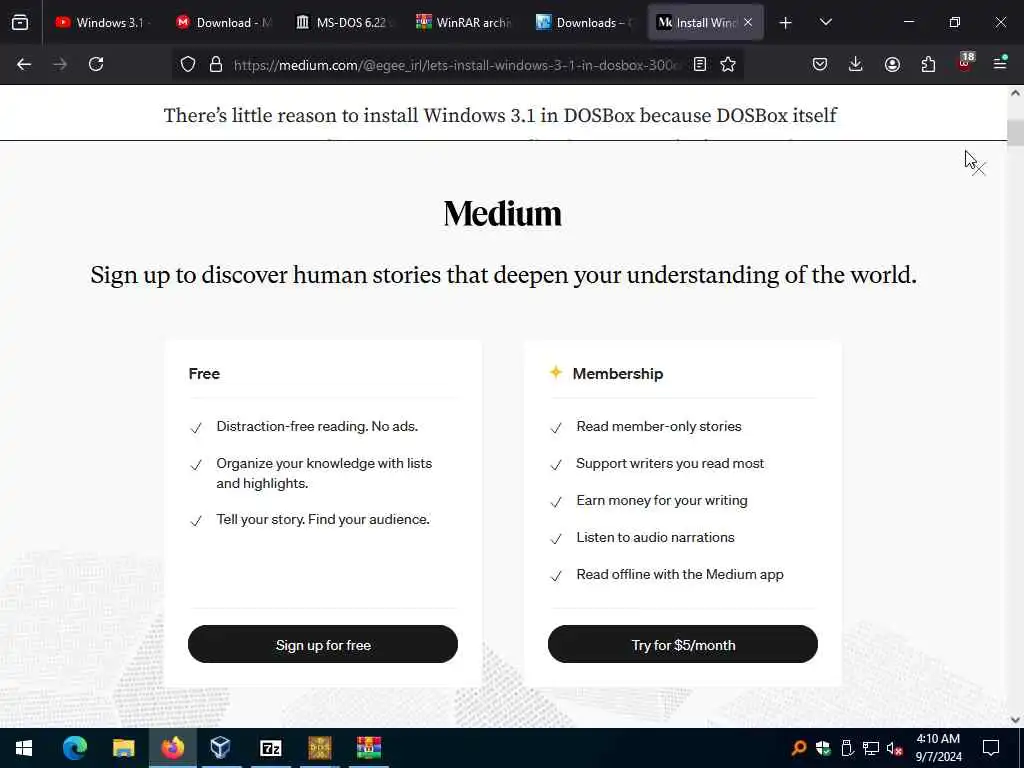Switch to the Windows 3.1 YouTube tab
Image resolution: width=1024 pixels, height=768 pixels.
point(103,22)
